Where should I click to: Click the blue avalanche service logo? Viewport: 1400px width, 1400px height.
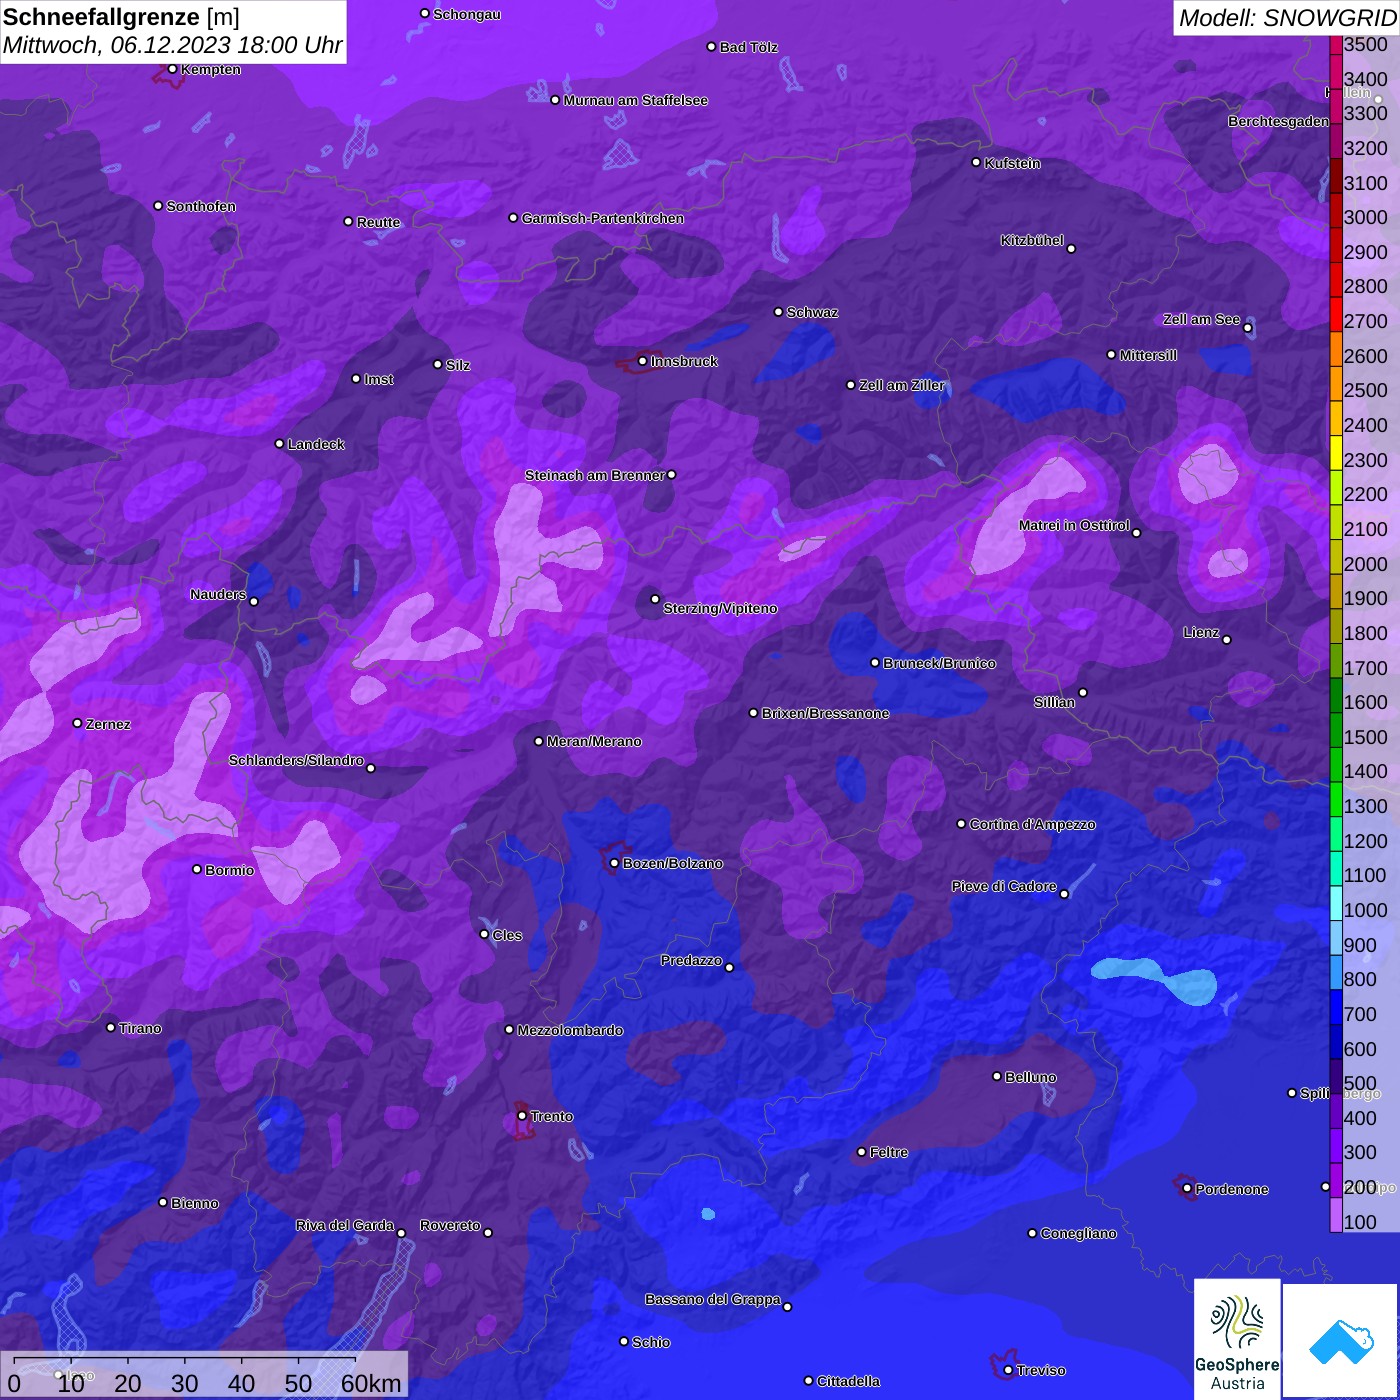[1341, 1341]
